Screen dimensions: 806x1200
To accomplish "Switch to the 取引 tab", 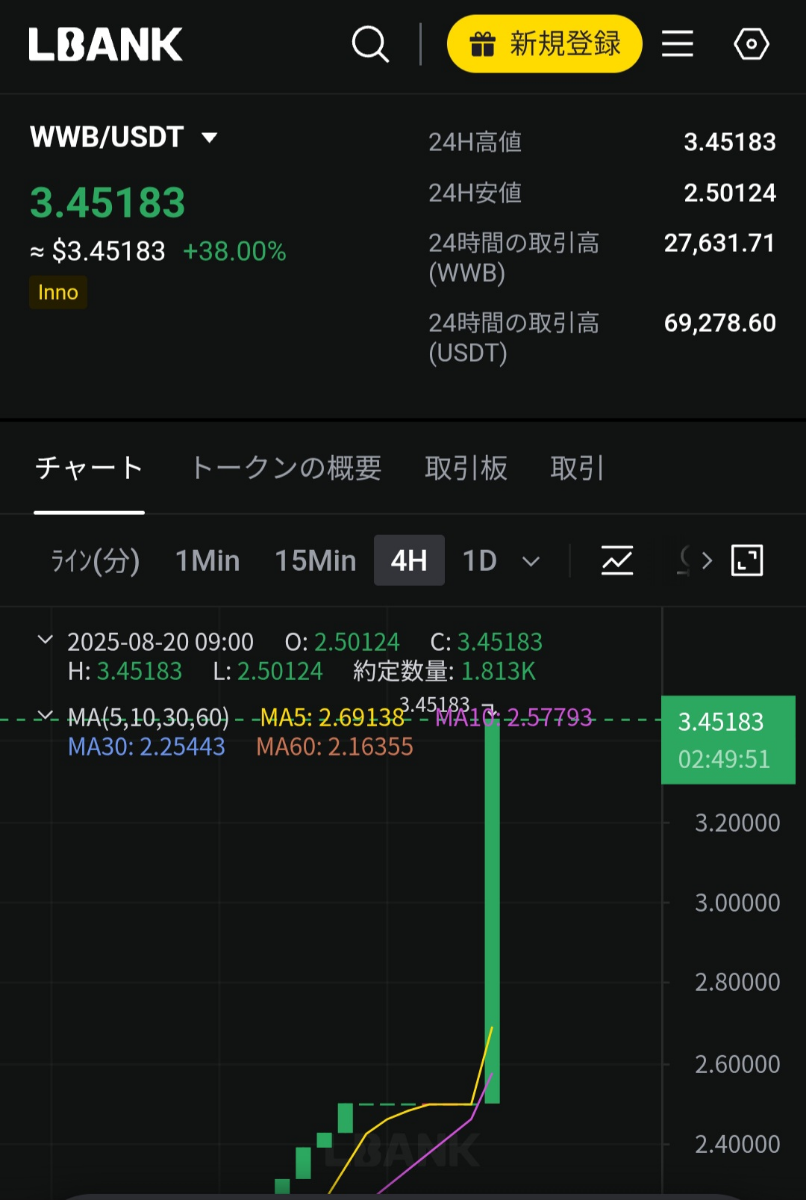I will point(577,468).
